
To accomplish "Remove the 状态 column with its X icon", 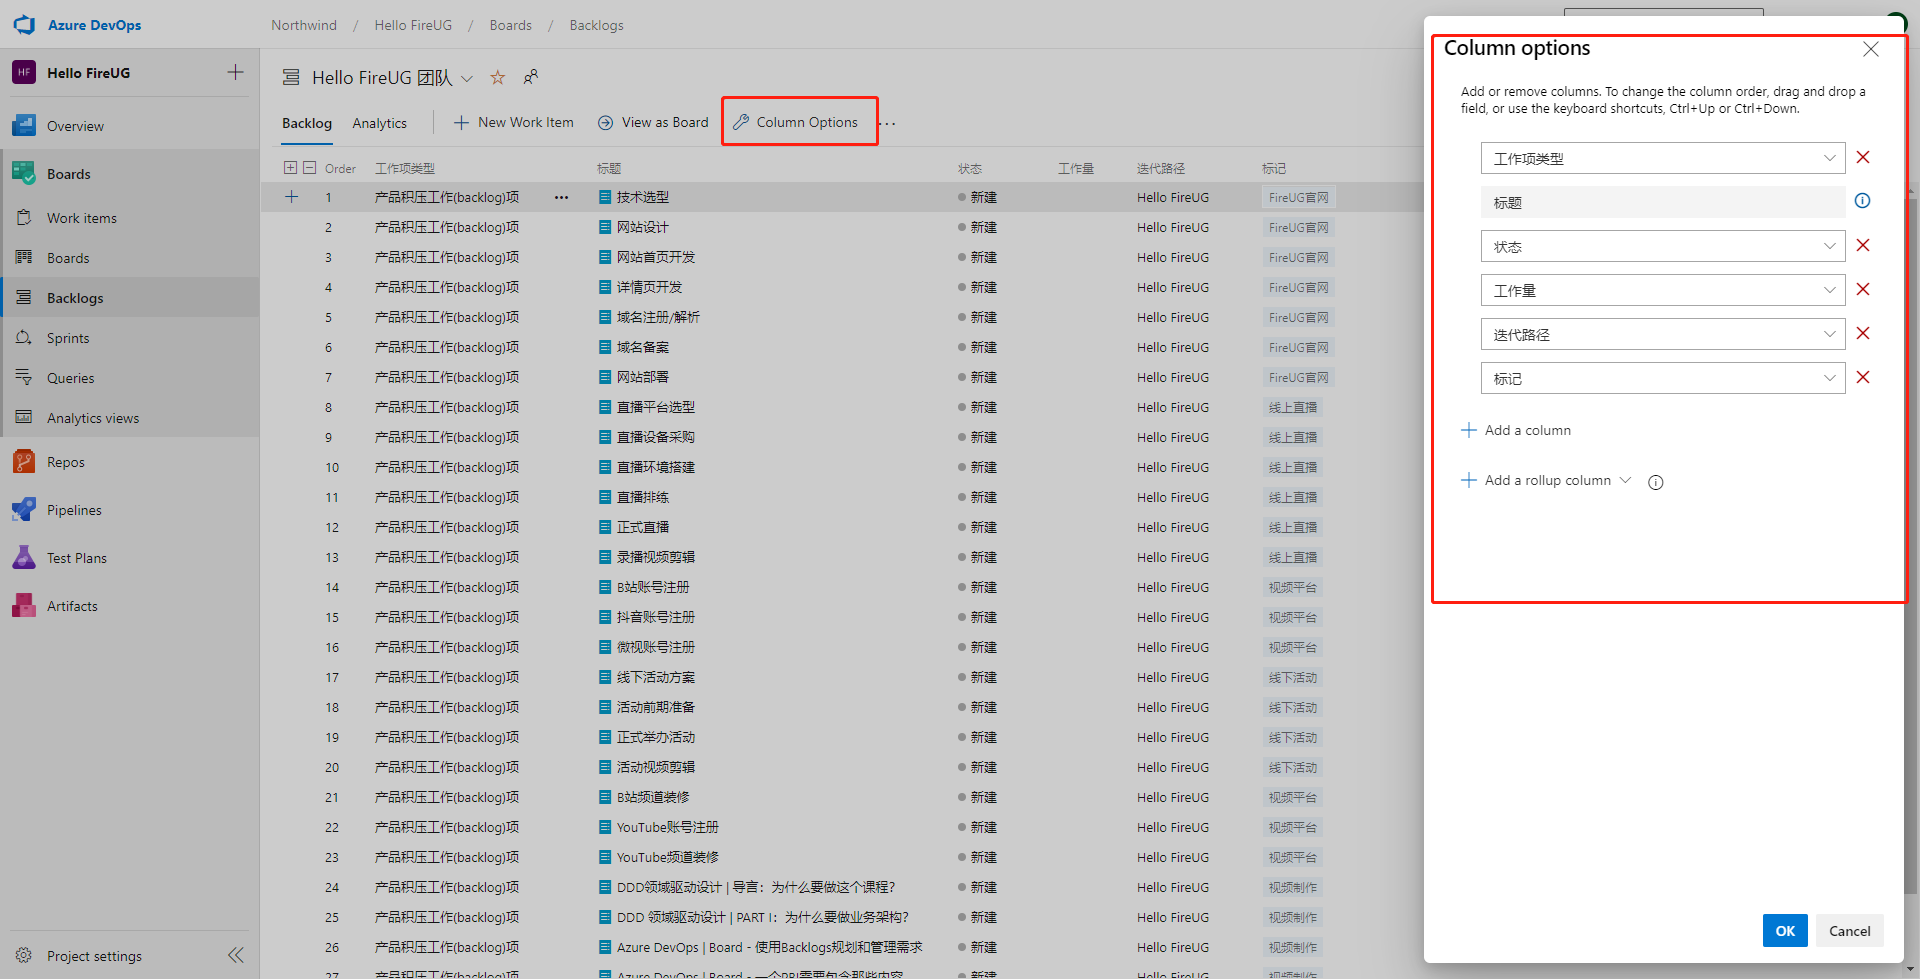I will coord(1862,245).
